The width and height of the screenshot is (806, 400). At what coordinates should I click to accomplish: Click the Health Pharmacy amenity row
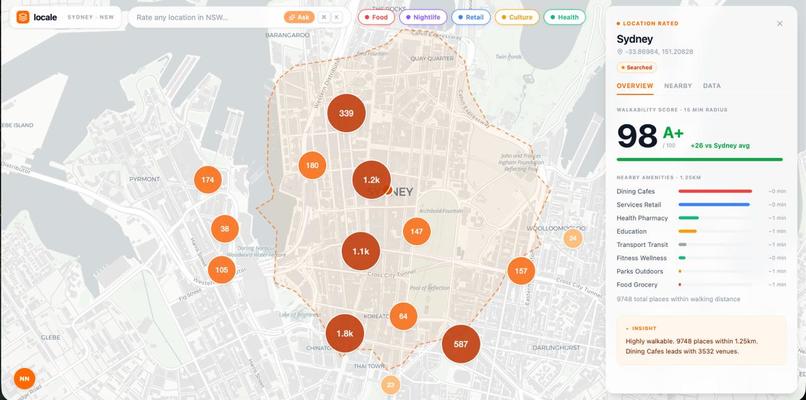coord(702,218)
